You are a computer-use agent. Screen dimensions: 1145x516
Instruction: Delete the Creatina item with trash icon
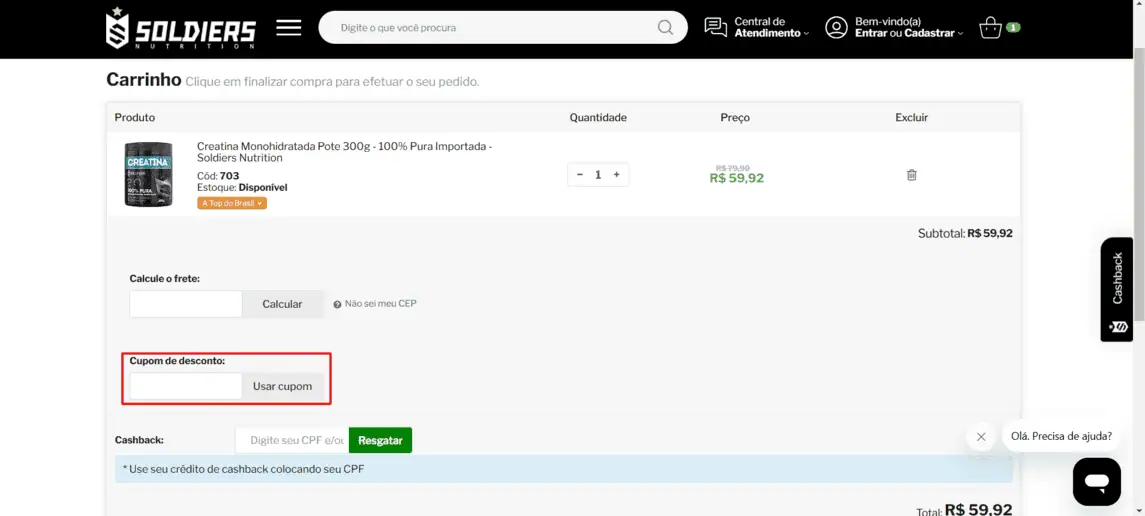coord(911,175)
